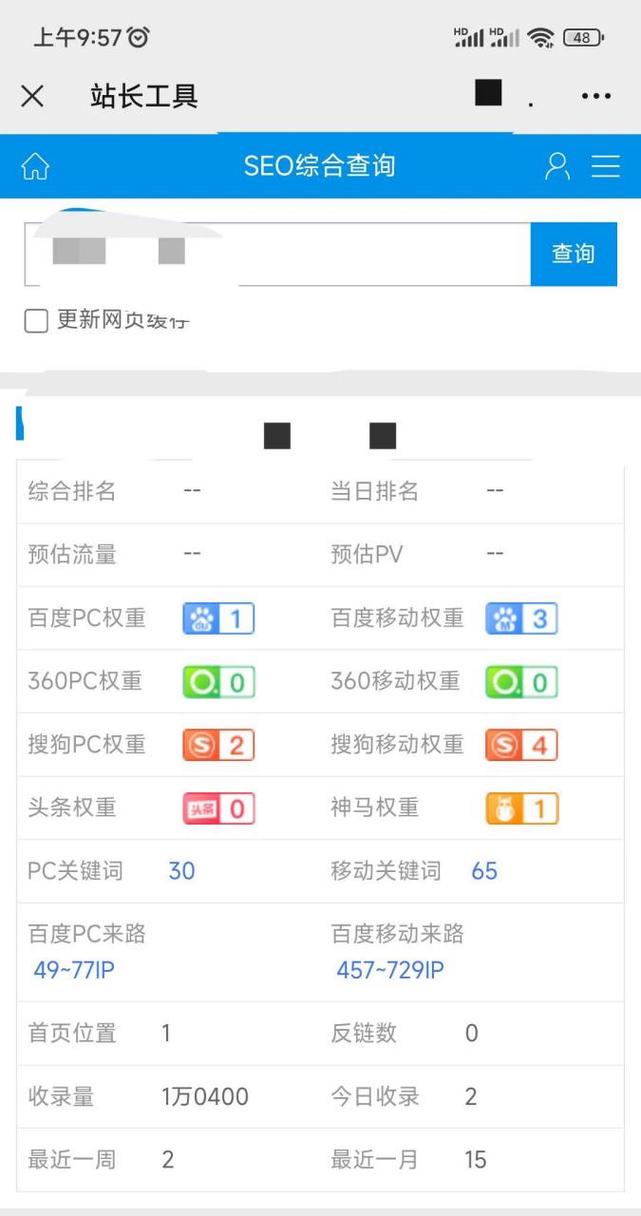This screenshot has width=641, height=1216.
Task: Open the PC keywords count 30 link
Action: tap(182, 871)
